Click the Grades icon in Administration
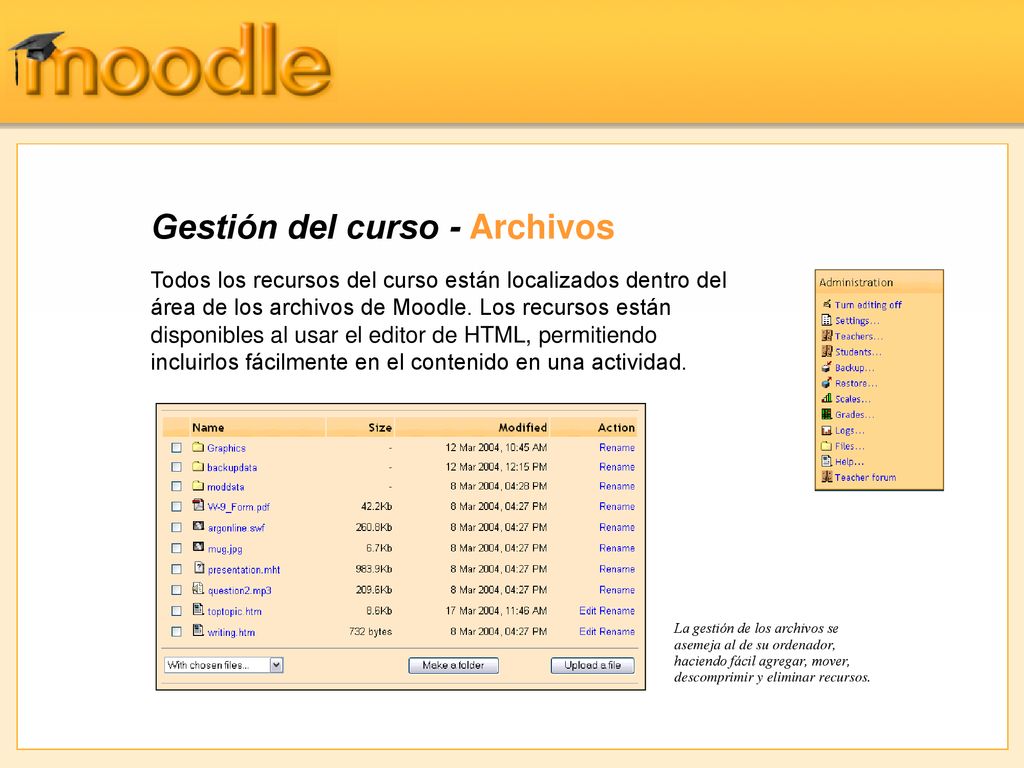1024x768 pixels. click(827, 414)
